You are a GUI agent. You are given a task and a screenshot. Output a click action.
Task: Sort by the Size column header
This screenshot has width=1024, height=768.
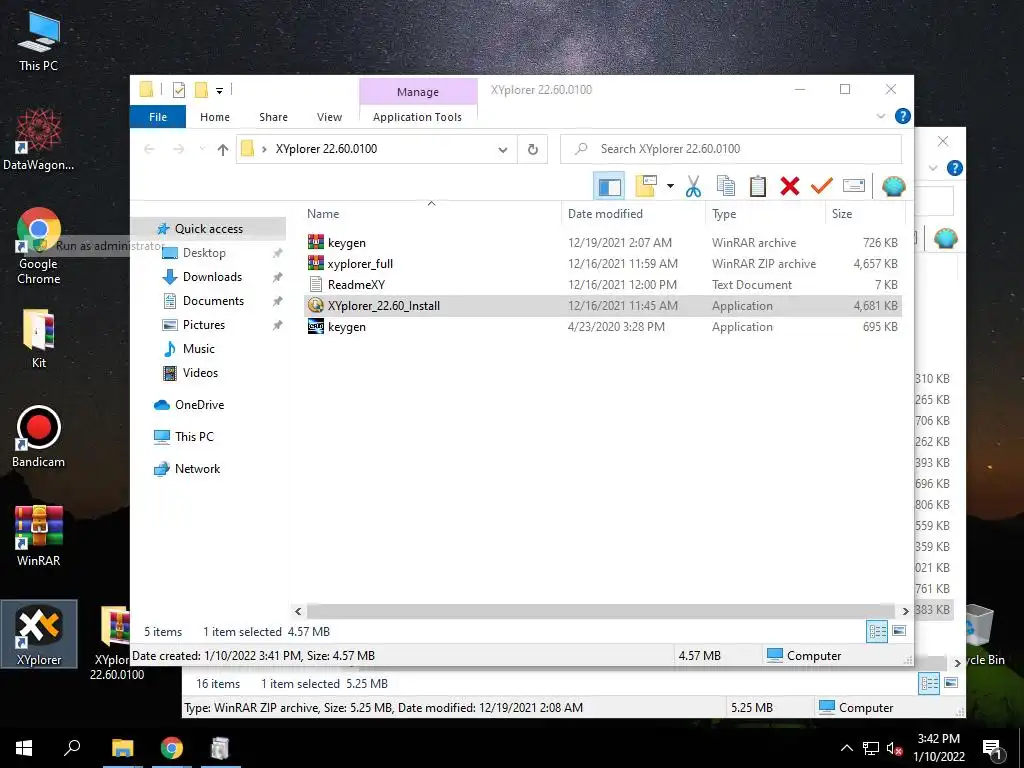pos(865,214)
